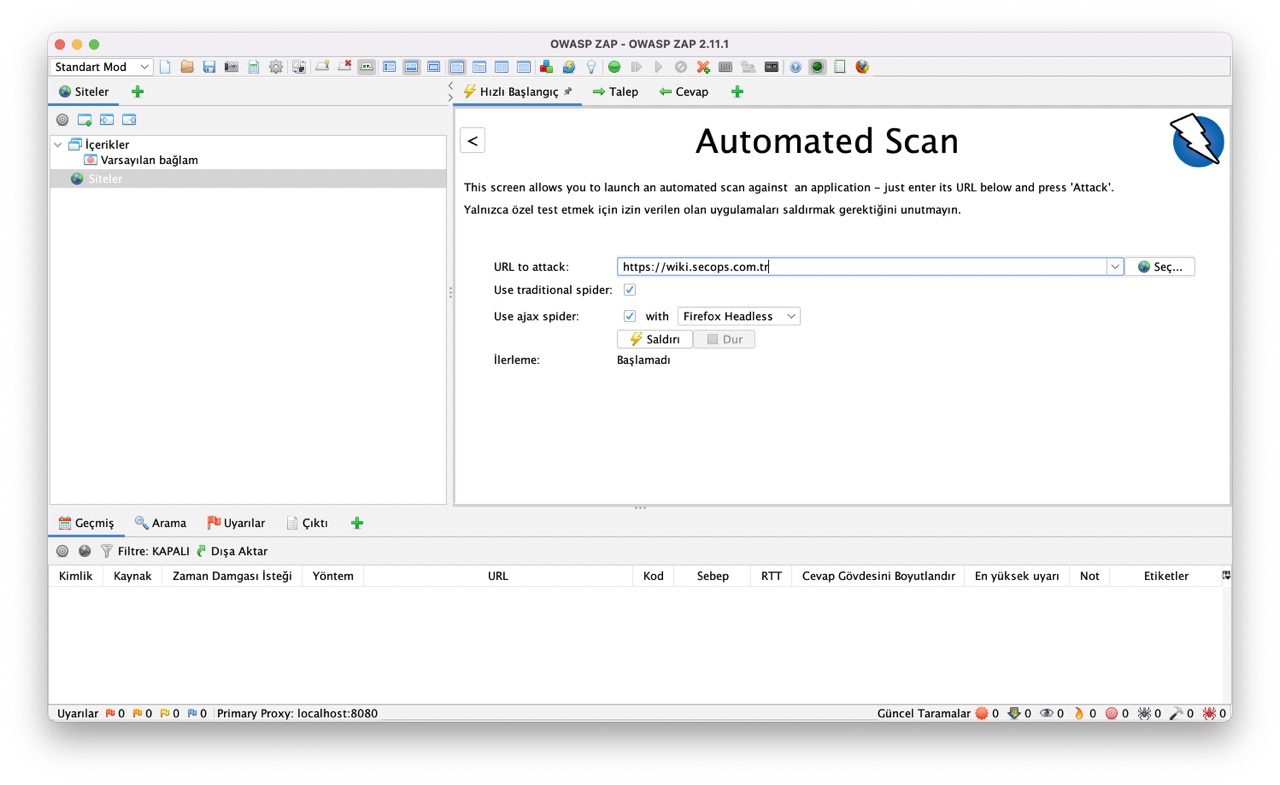Click the flame active scan status icon
Viewport: 1280px width, 785px height.
(x=1079, y=713)
